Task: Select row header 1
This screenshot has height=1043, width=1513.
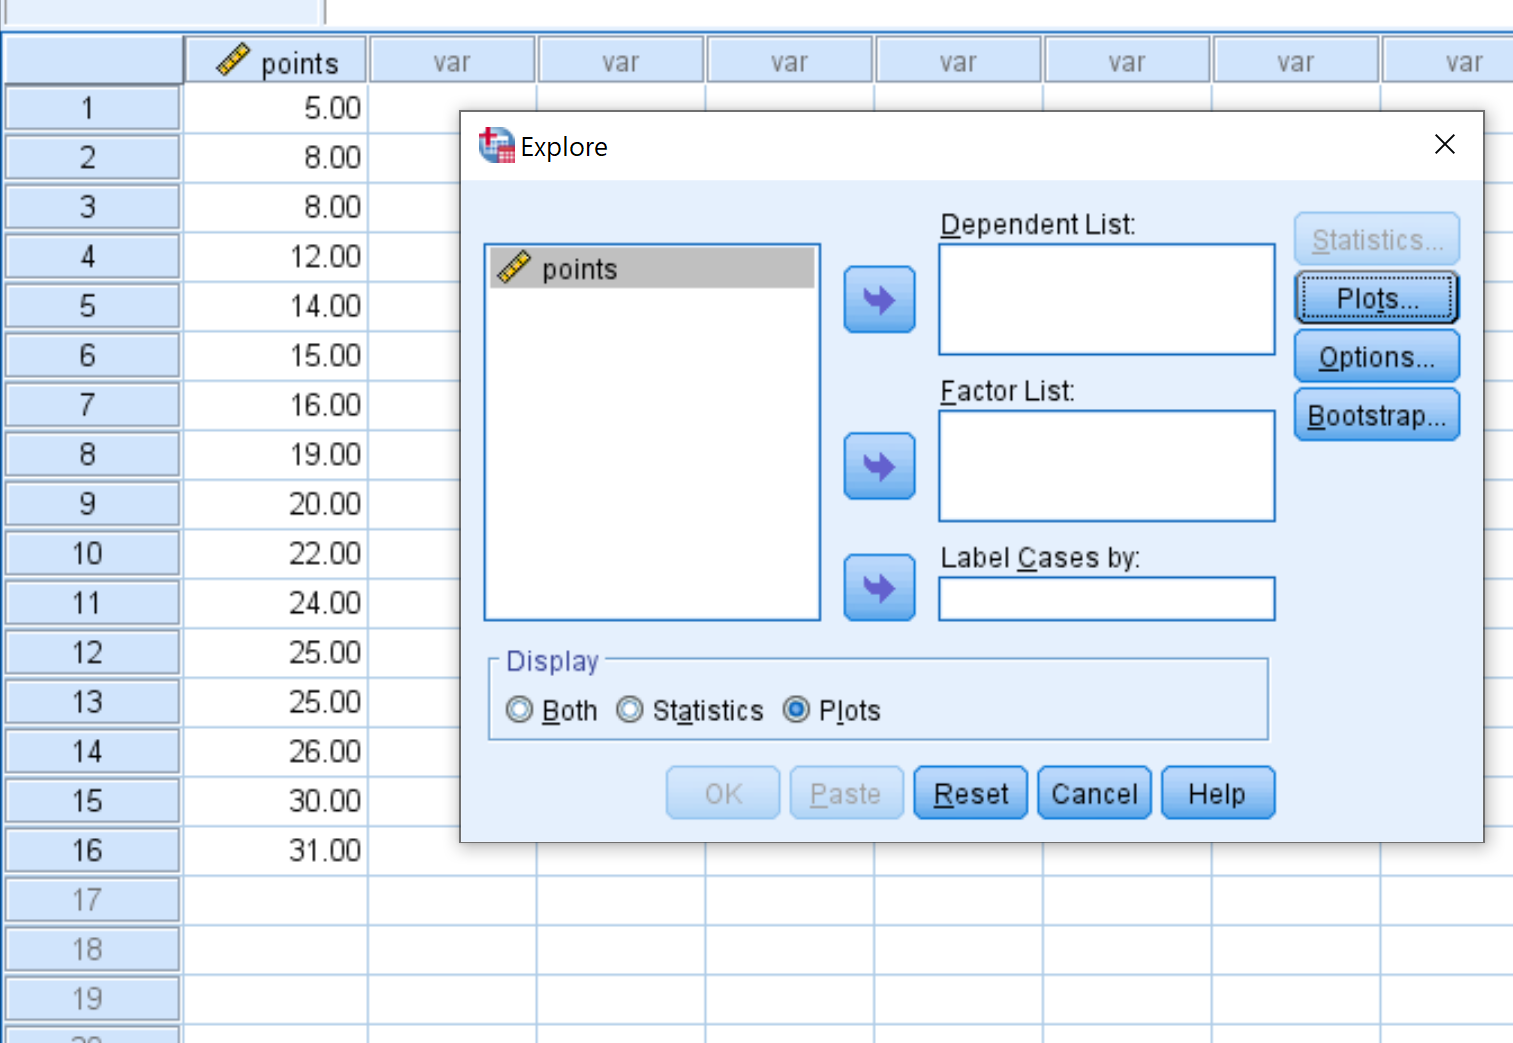Action: tap(92, 108)
